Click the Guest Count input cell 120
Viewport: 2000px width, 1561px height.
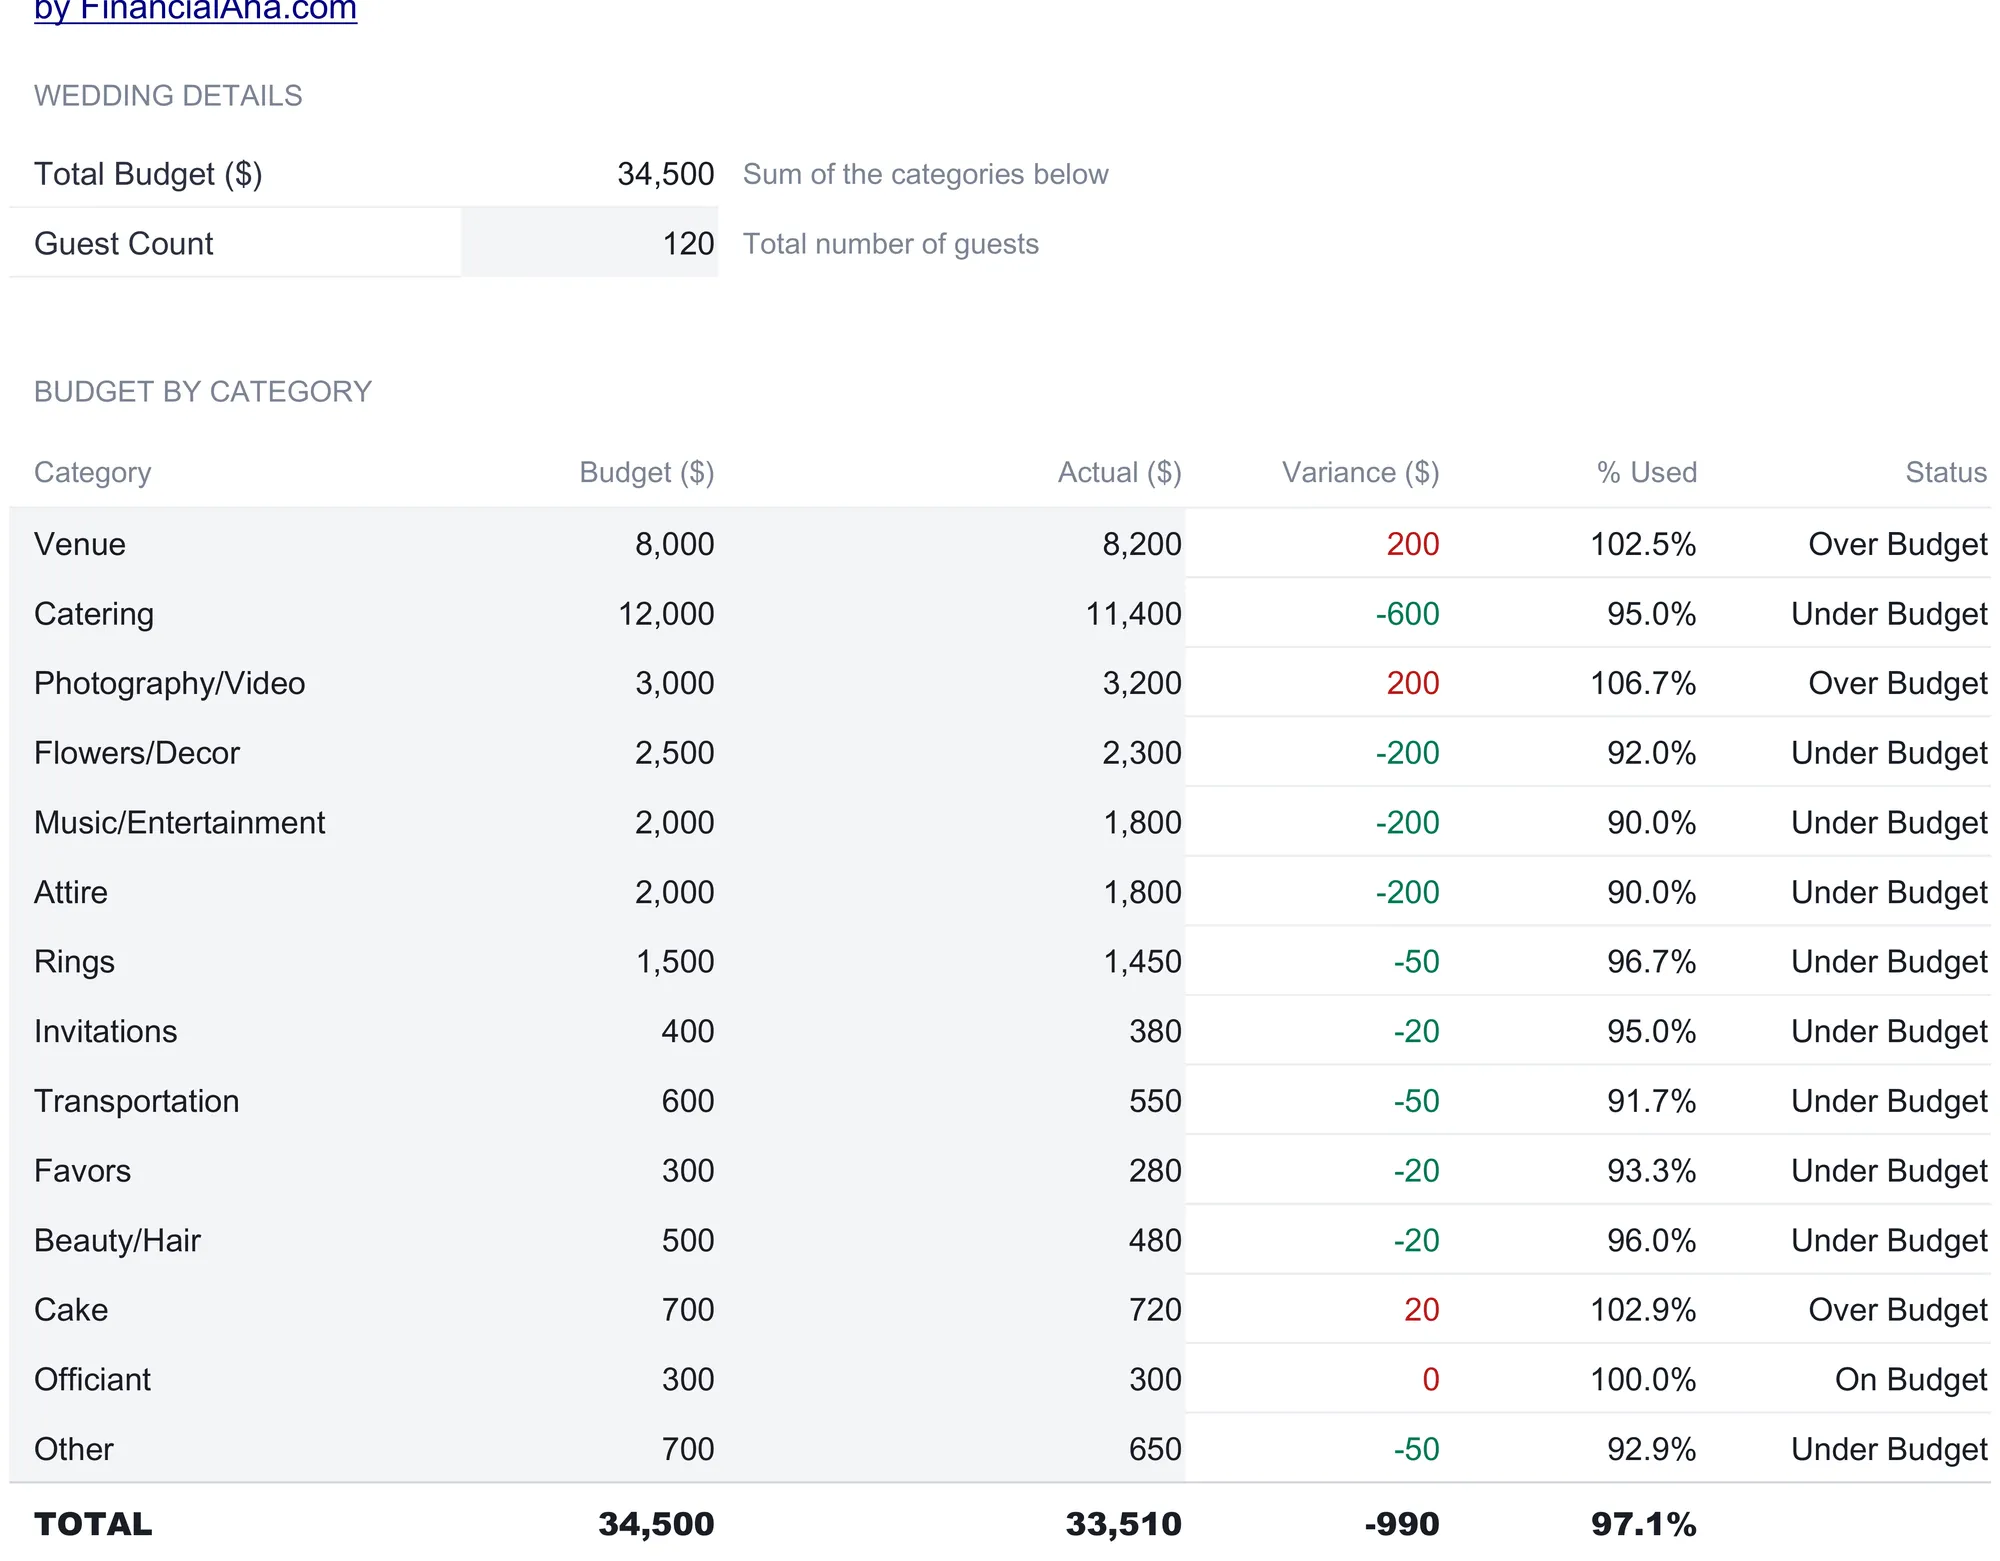pyautogui.click(x=589, y=243)
